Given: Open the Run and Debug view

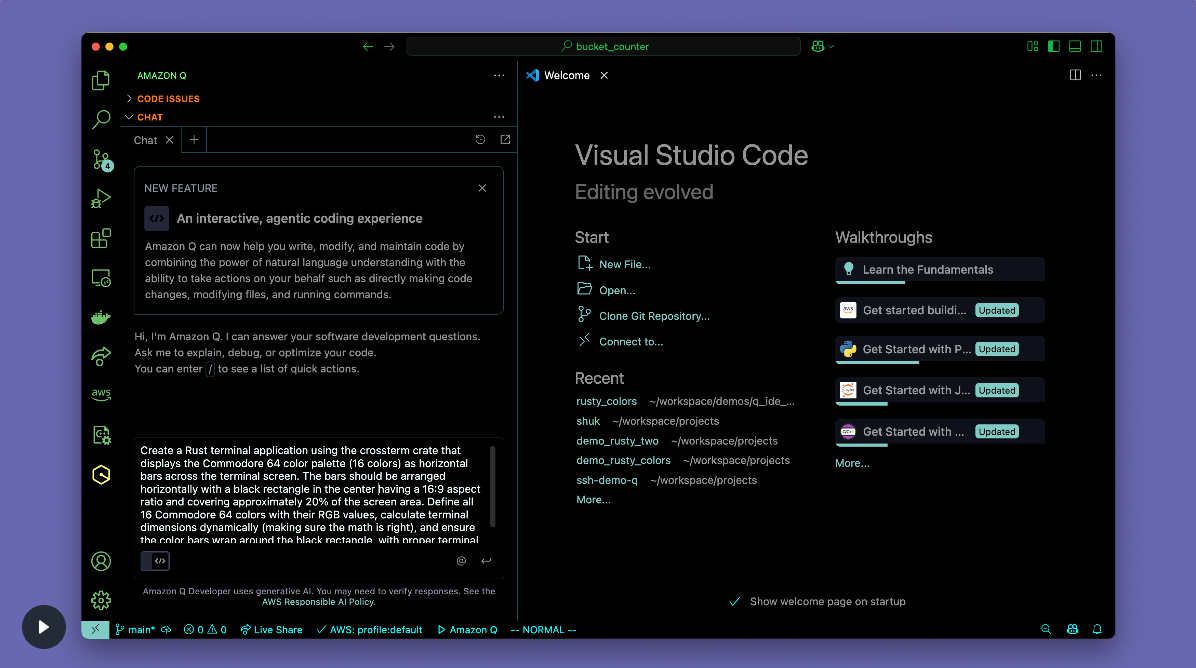Looking at the screenshot, I should tap(101, 199).
